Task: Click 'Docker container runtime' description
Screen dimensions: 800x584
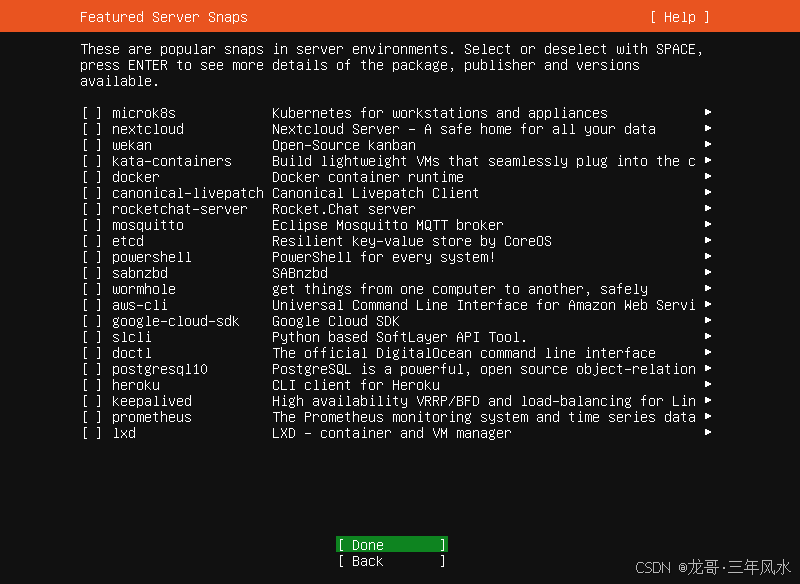Action: [x=367, y=177]
